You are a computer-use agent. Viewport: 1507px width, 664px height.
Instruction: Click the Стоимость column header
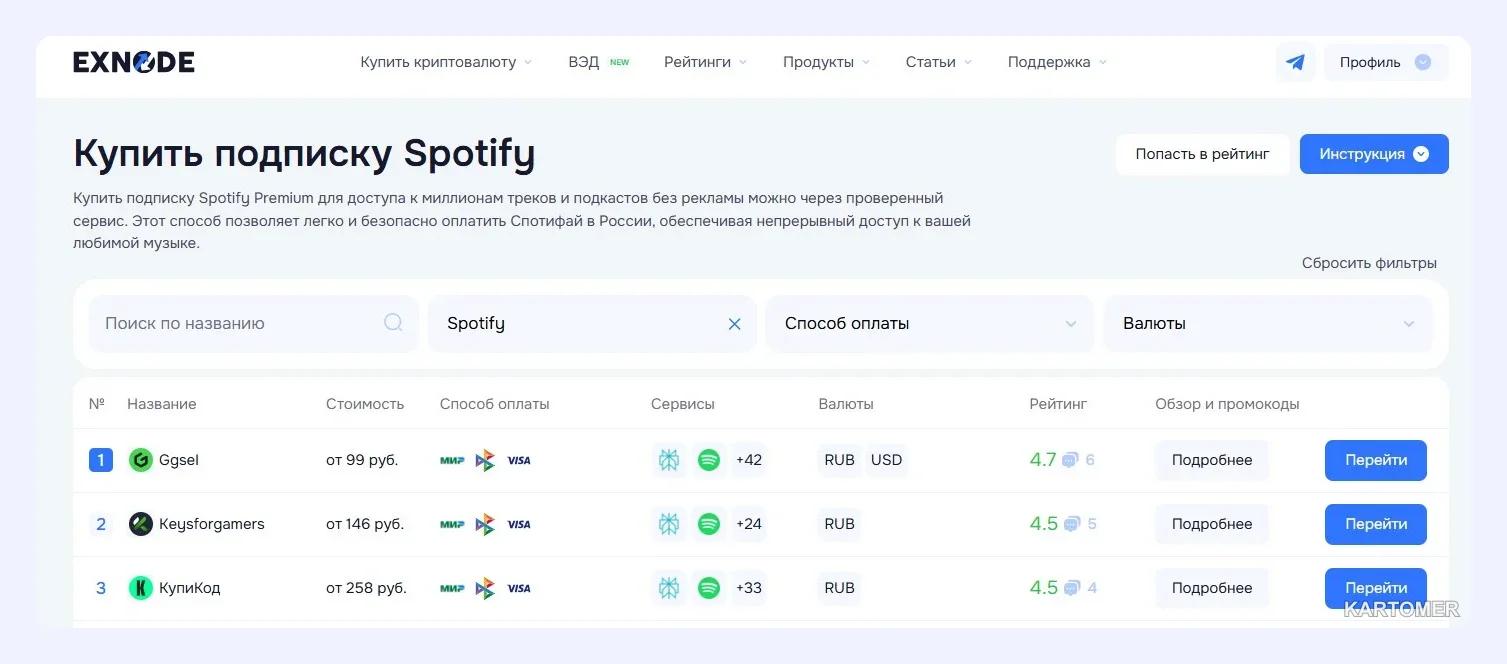click(365, 404)
